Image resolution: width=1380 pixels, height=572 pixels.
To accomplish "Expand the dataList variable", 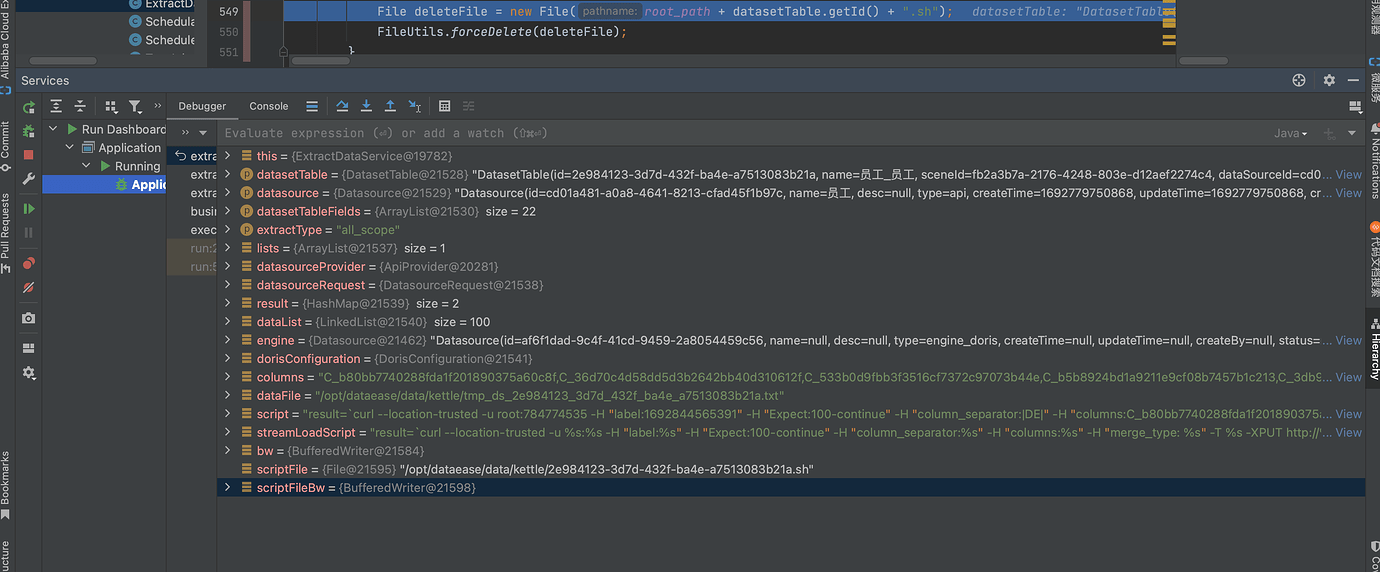I will pyautogui.click(x=228, y=322).
